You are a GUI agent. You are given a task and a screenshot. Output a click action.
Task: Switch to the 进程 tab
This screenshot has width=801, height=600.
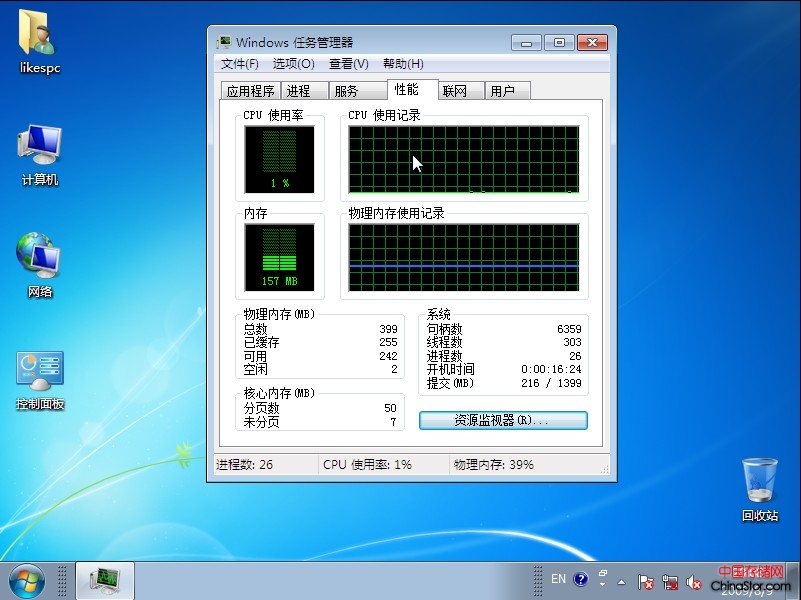click(298, 91)
